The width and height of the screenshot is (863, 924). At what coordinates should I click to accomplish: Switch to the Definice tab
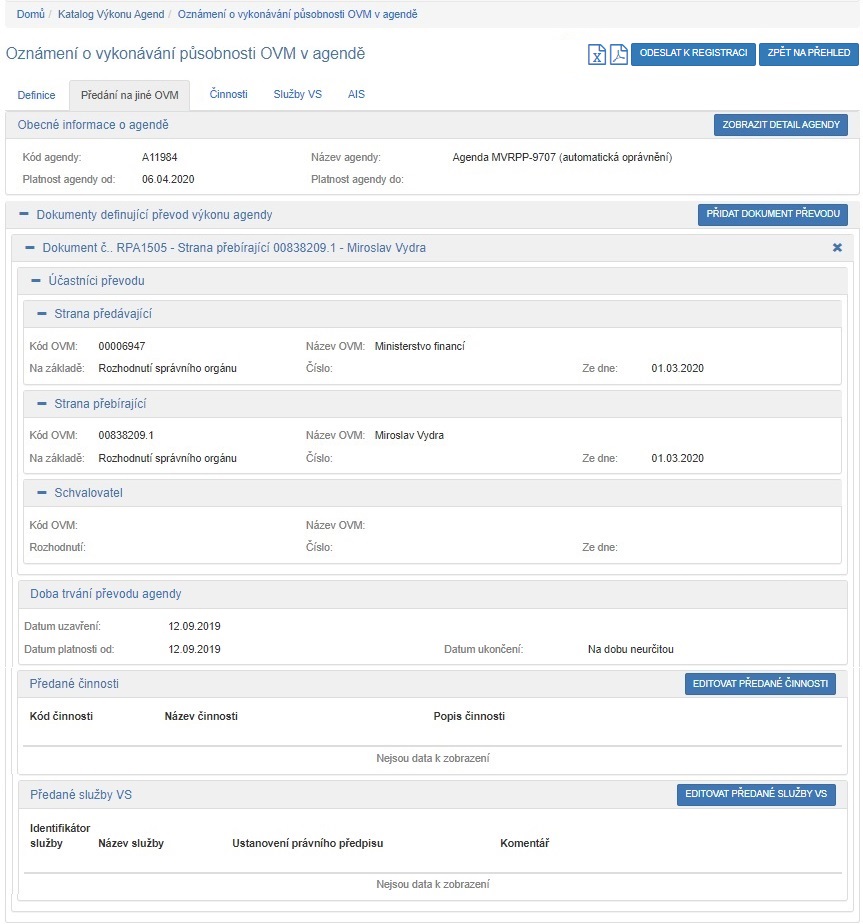(37, 96)
